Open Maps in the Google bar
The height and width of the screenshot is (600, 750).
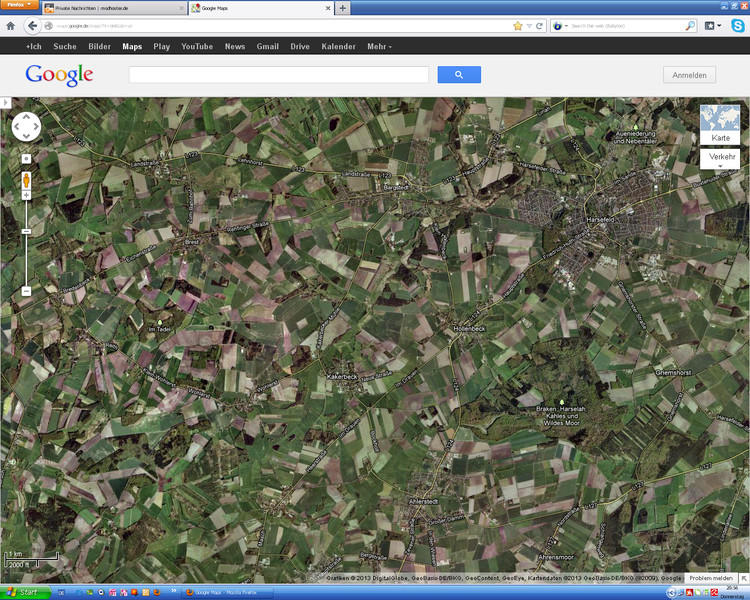[132, 46]
